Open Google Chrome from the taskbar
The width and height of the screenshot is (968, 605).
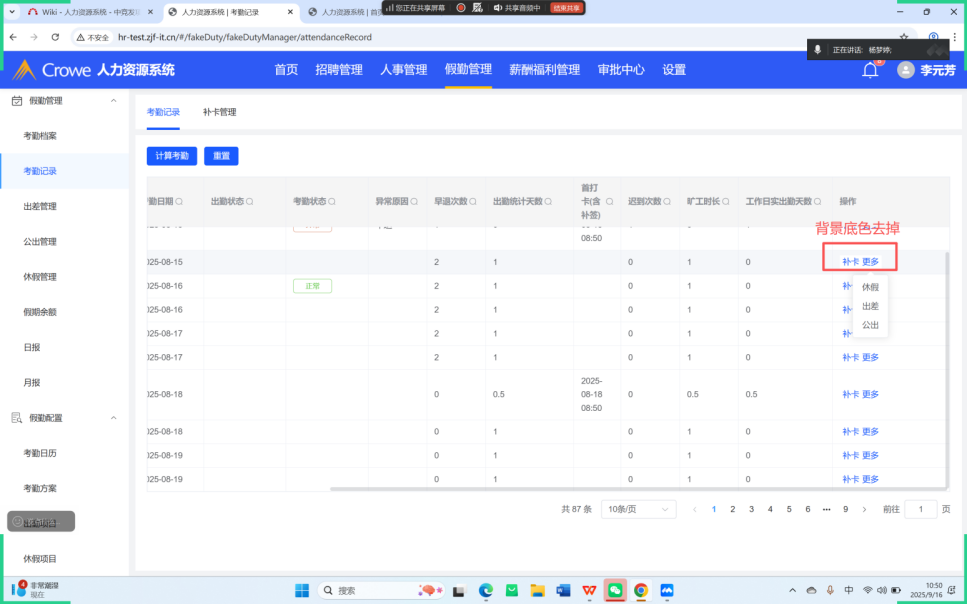point(641,590)
